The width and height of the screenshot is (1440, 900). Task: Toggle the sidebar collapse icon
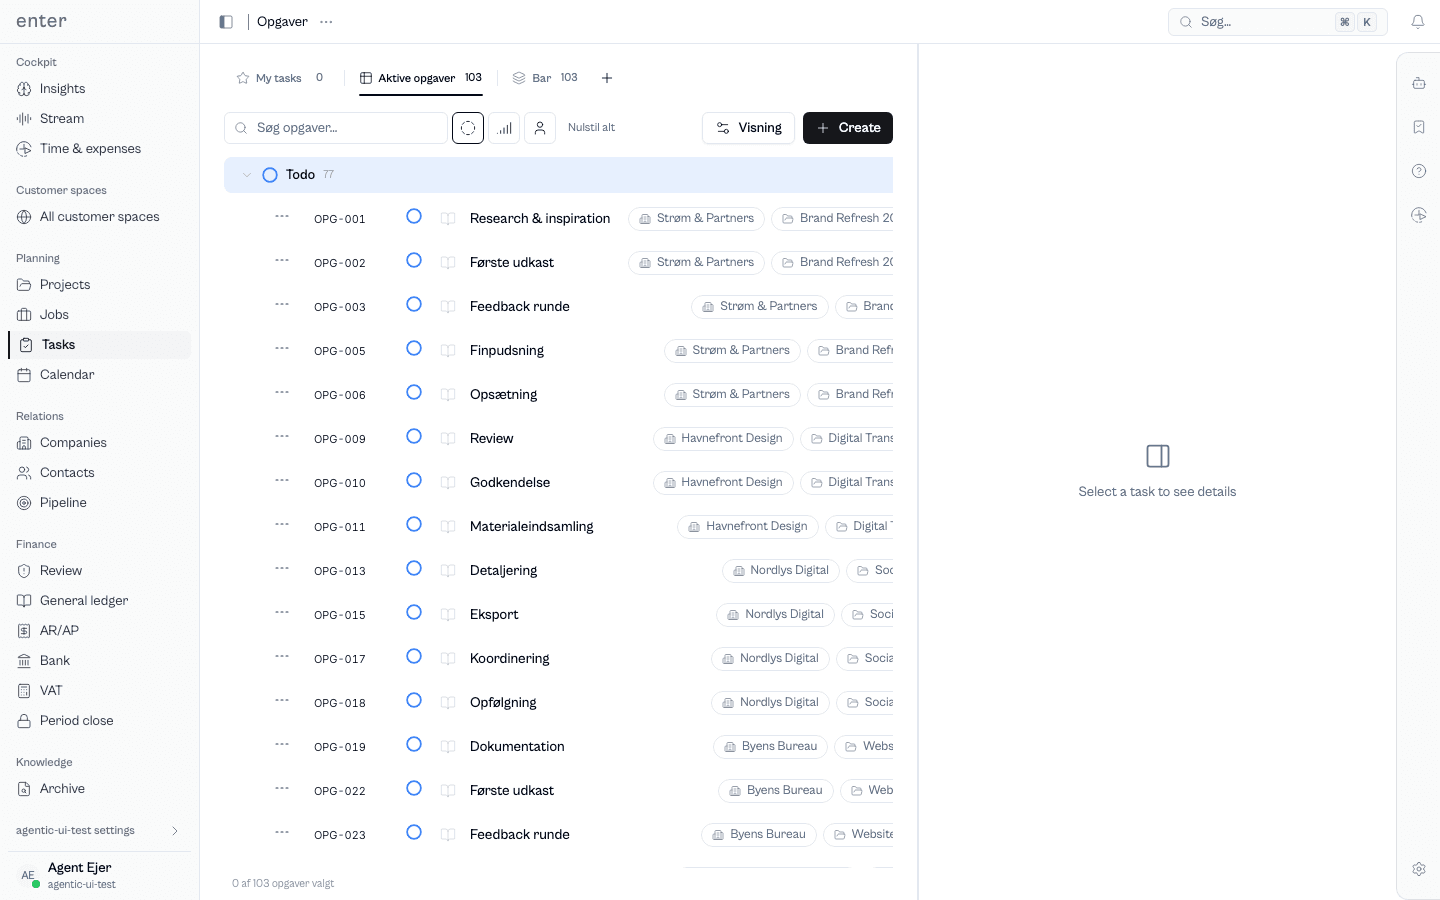(x=226, y=22)
